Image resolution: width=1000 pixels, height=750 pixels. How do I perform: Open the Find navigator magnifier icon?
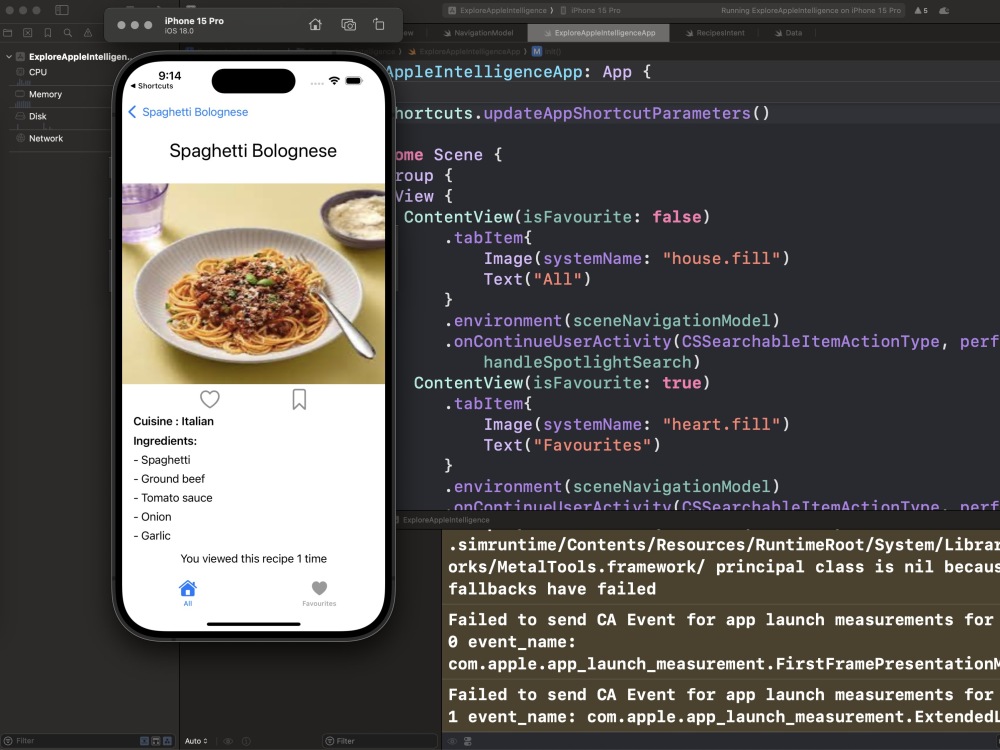(x=68, y=33)
